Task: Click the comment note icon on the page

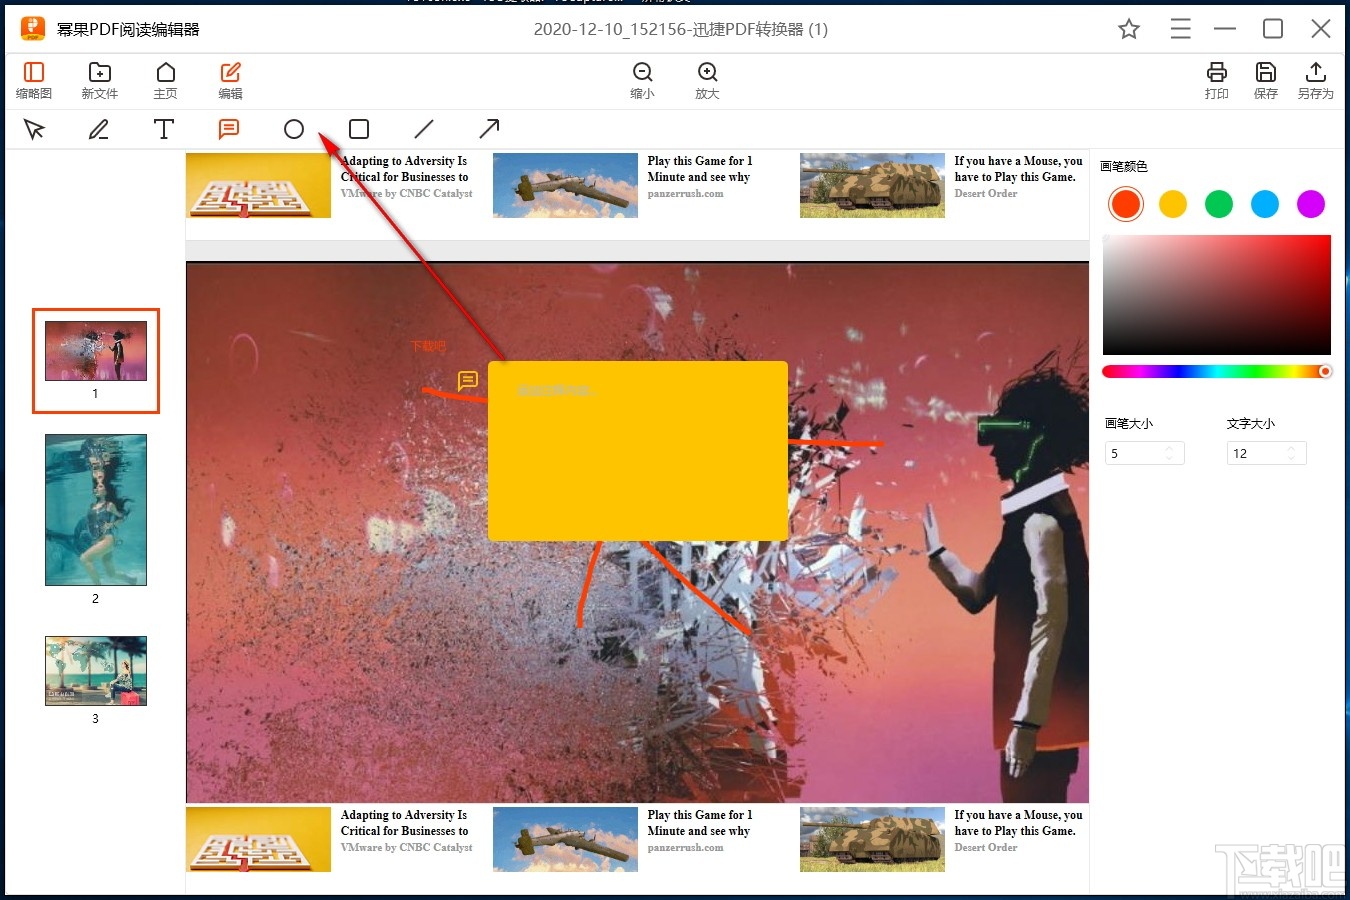Action: (x=467, y=381)
